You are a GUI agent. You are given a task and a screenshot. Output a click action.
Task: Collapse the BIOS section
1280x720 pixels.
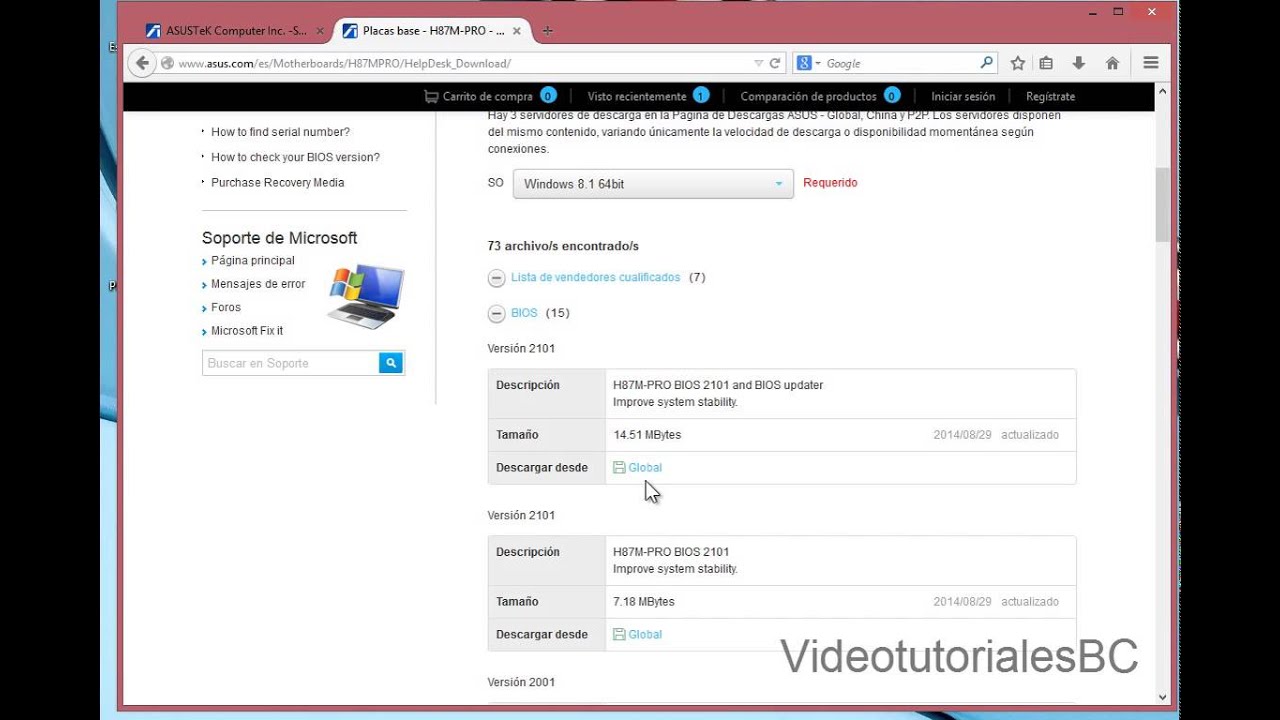click(x=496, y=314)
